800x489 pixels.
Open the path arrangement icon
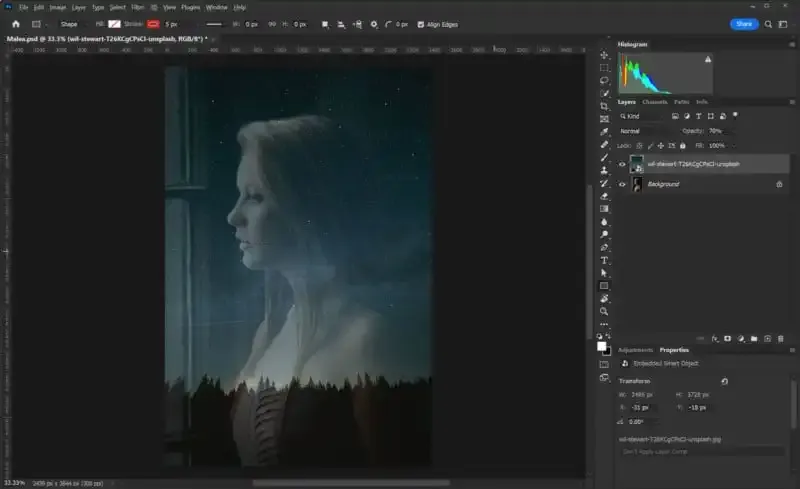pos(357,25)
